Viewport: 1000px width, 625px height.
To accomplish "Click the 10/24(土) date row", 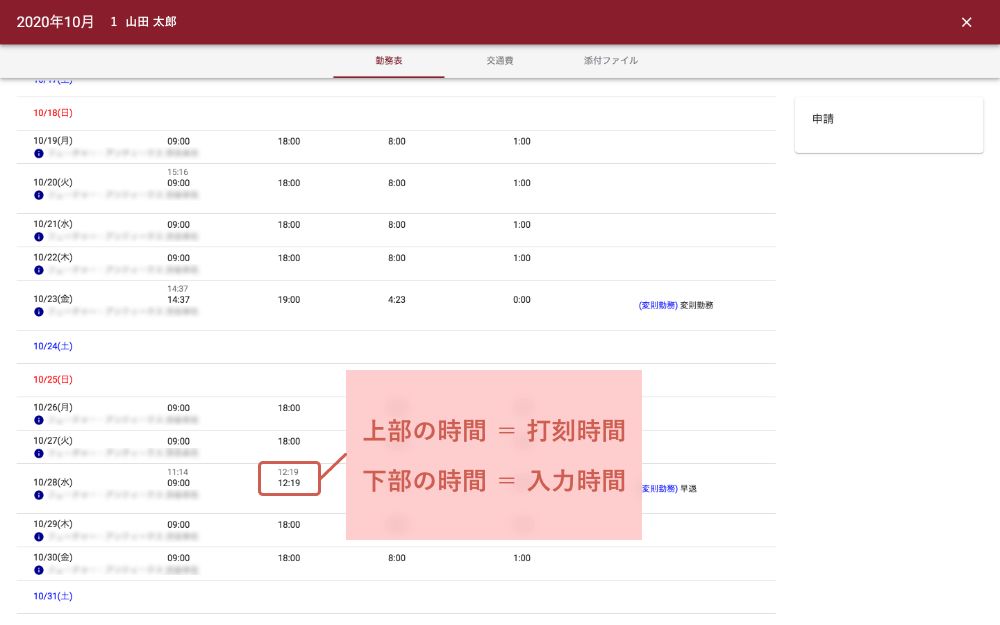I will [53, 346].
